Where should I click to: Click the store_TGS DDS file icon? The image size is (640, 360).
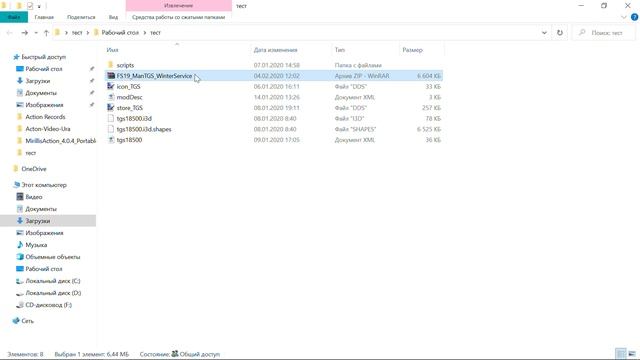click(110, 107)
